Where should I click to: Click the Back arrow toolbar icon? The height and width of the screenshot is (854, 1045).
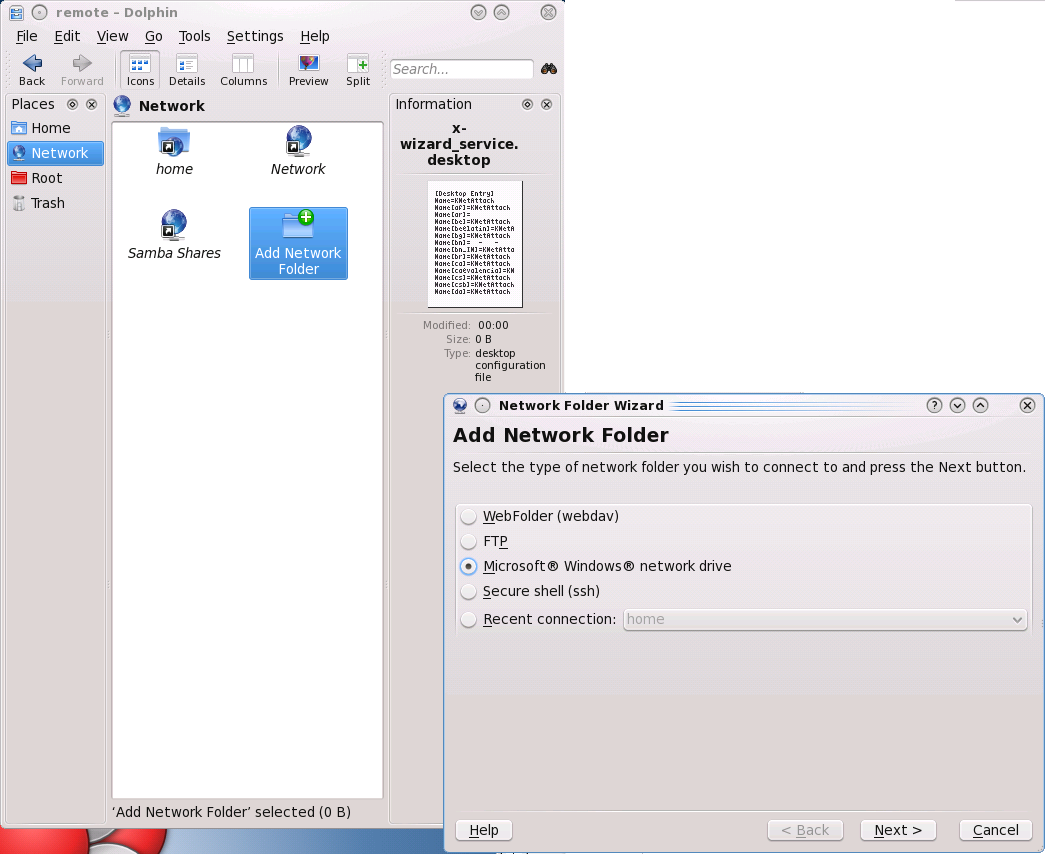coord(32,64)
